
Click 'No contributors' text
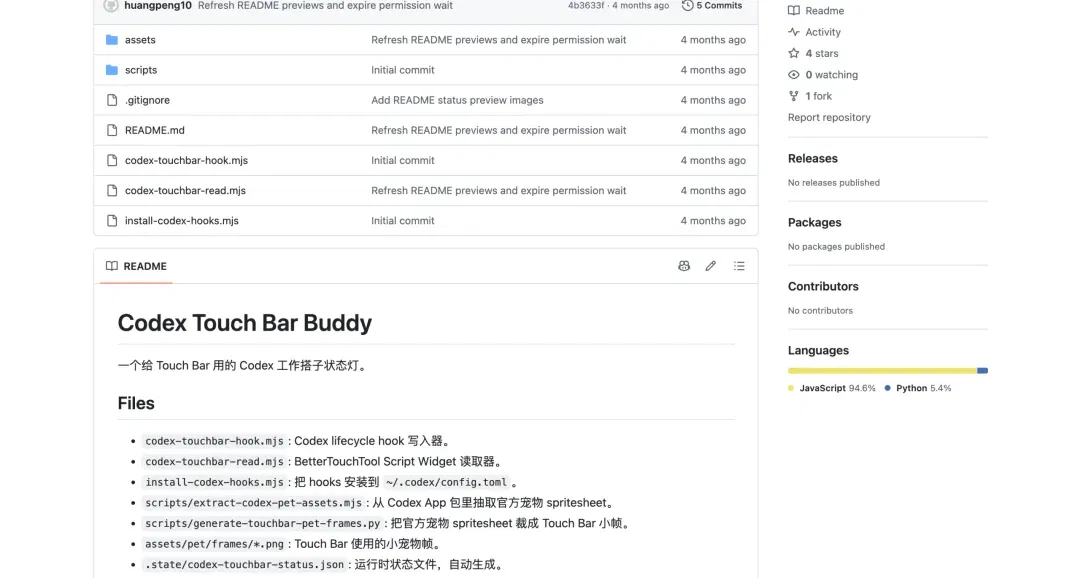click(820, 311)
